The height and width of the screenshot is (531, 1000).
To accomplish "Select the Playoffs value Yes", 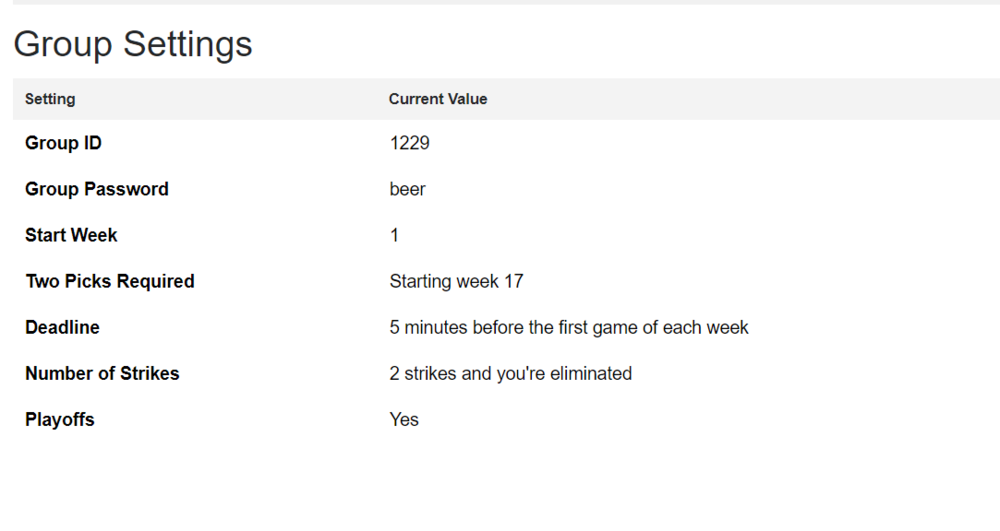I will click(x=404, y=419).
